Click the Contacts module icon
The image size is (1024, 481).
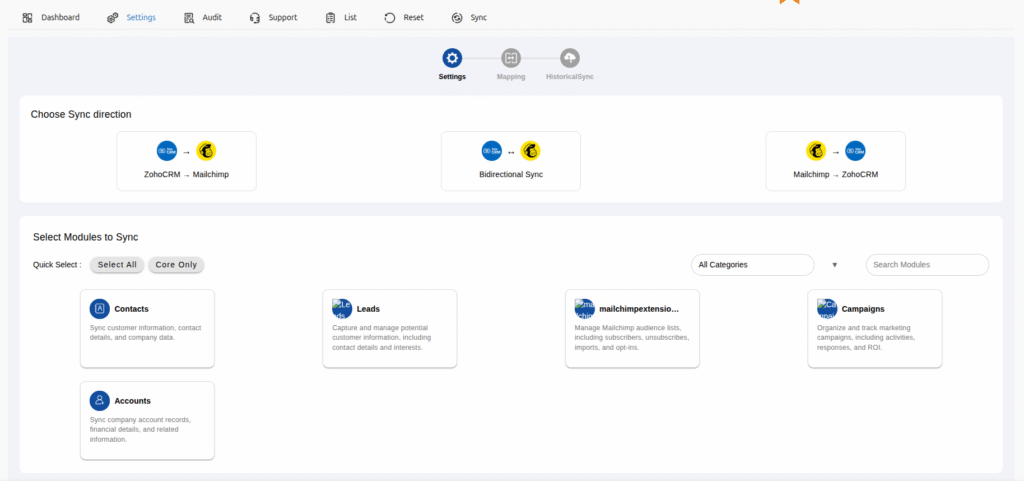(100, 309)
